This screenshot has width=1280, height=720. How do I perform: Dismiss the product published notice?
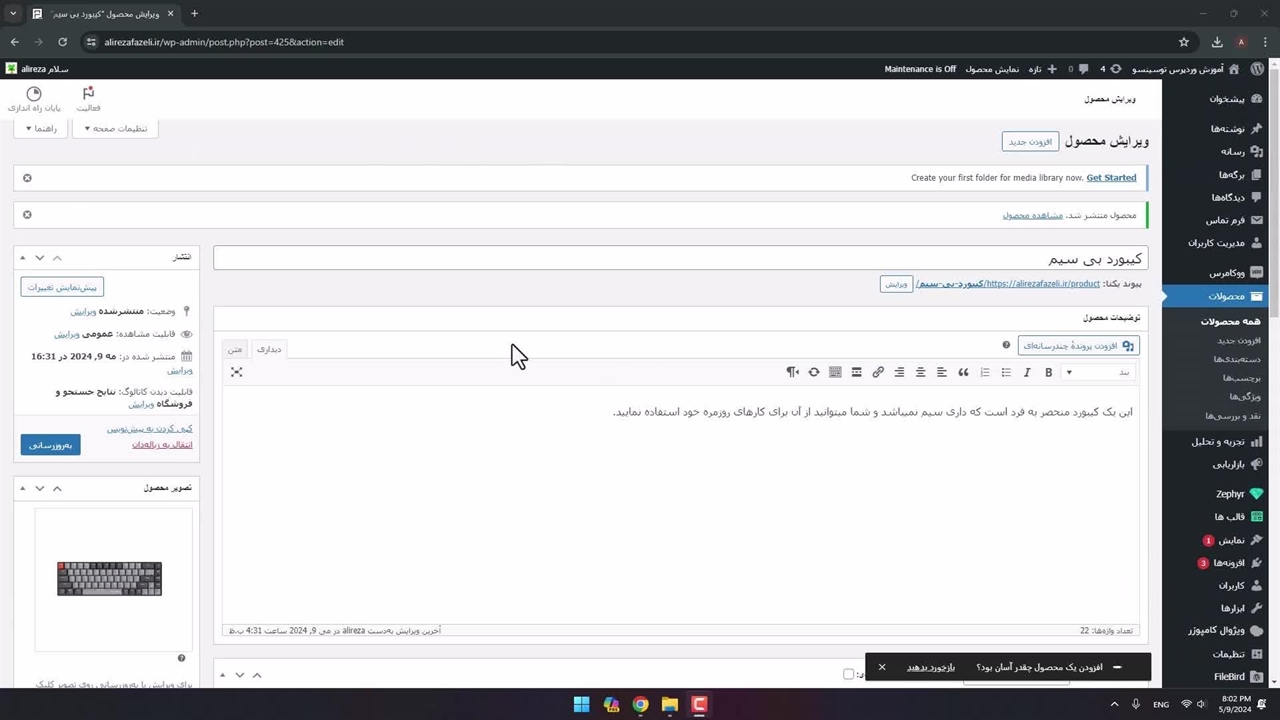(x=27, y=214)
